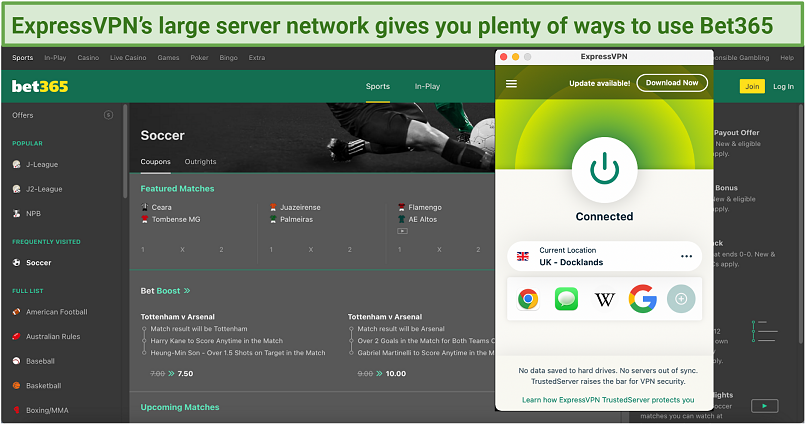Image resolution: width=806 pixels, height=425 pixels.
Task: Open In-Play in top bet365 bar
Action: coord(55,58)
